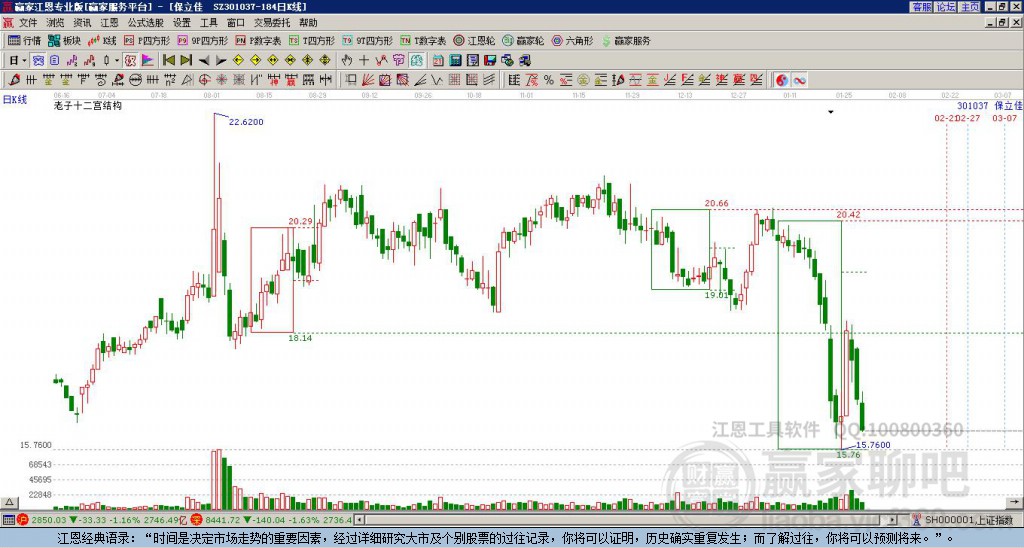Screen dimensions: 1024x548
Task: Open the 资讯 menu
Action: point(82,23)
